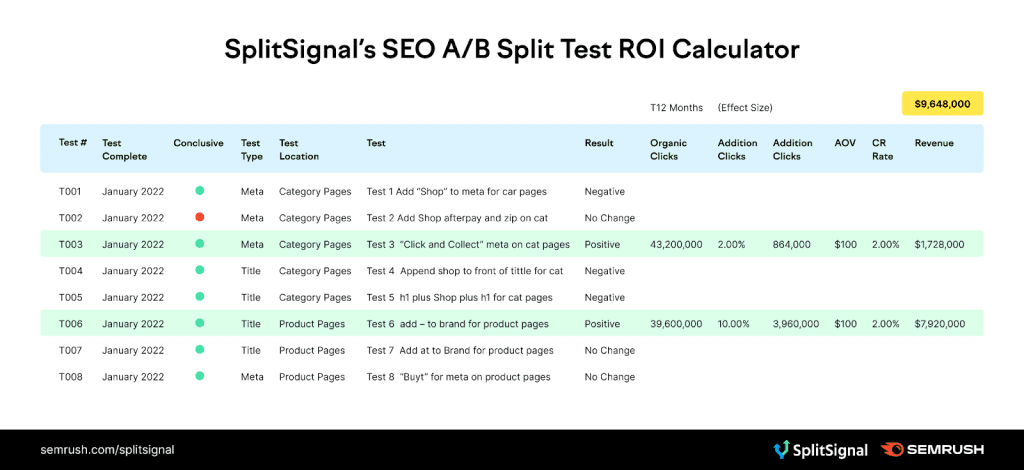Select Test 7 Add at to Brand text

click(x=460, y=351)
